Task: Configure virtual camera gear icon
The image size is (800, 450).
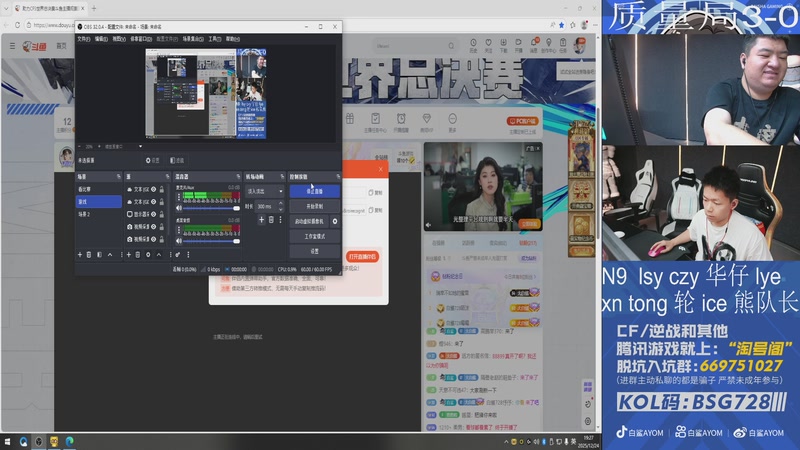Action: pos(335,221)
